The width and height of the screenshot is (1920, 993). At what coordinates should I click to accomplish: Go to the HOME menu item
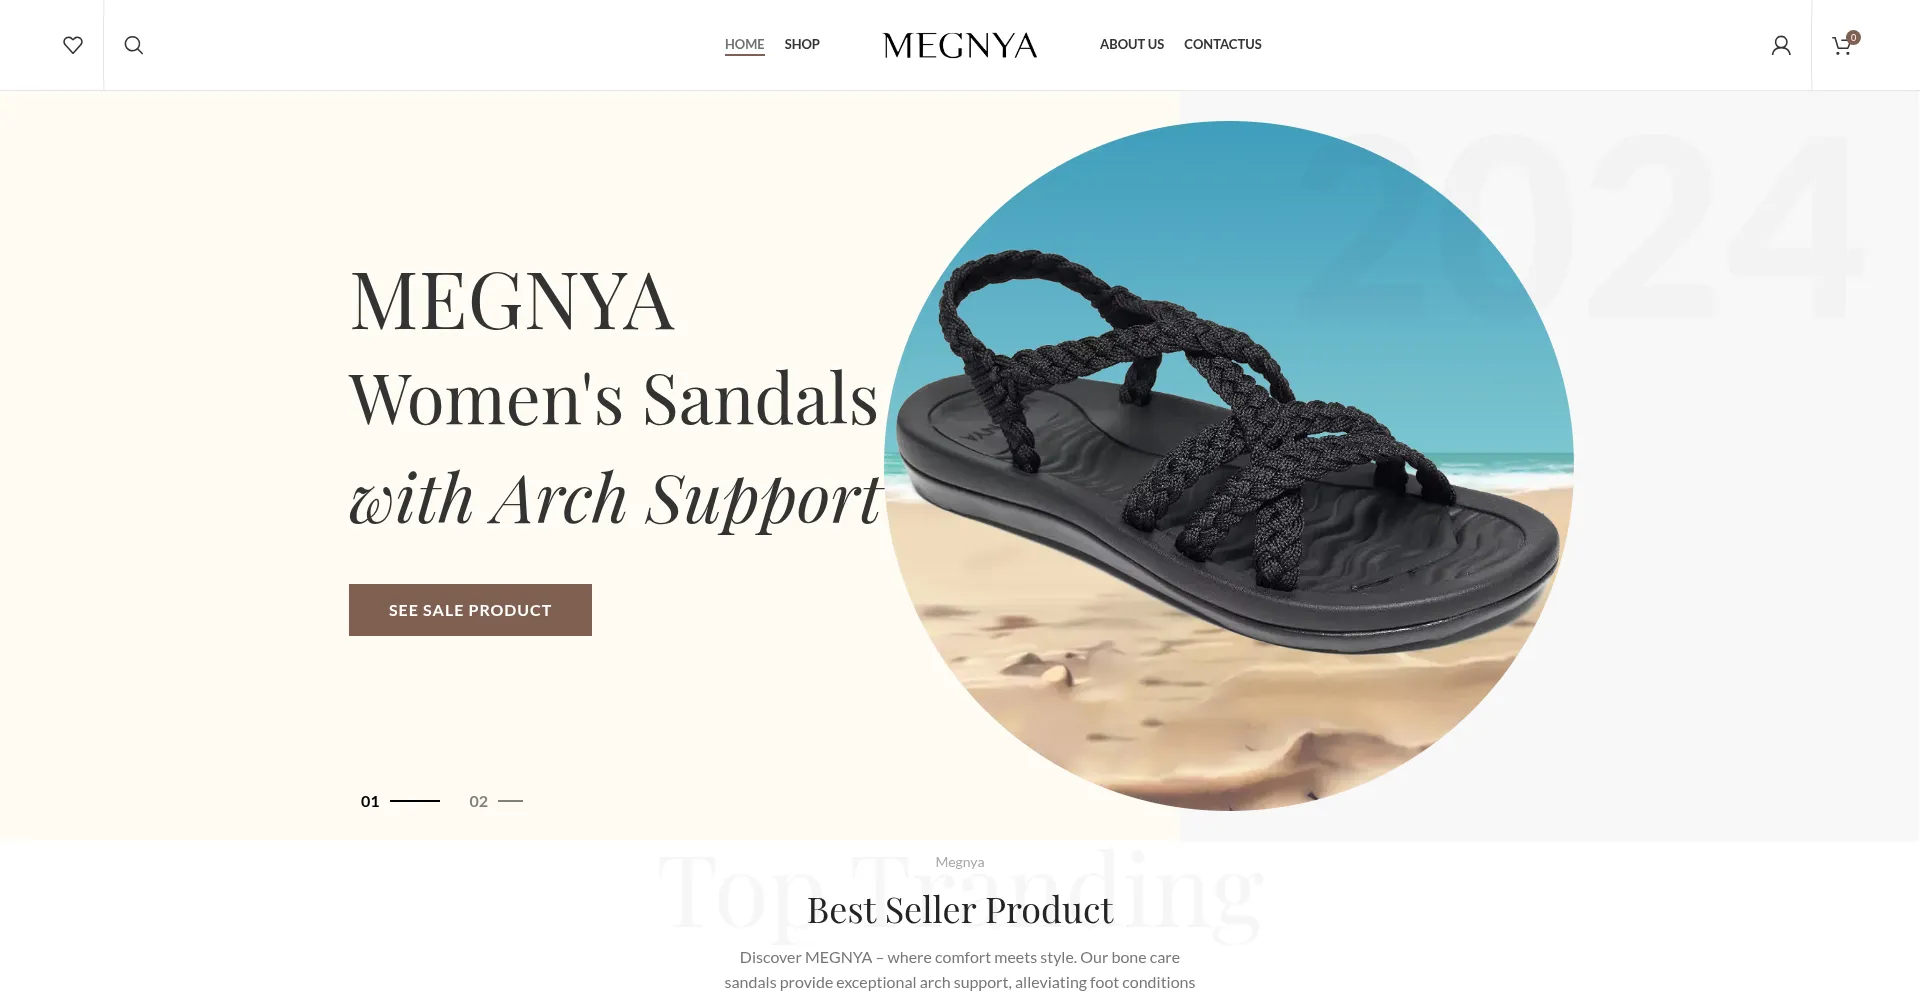coord(744,44)
